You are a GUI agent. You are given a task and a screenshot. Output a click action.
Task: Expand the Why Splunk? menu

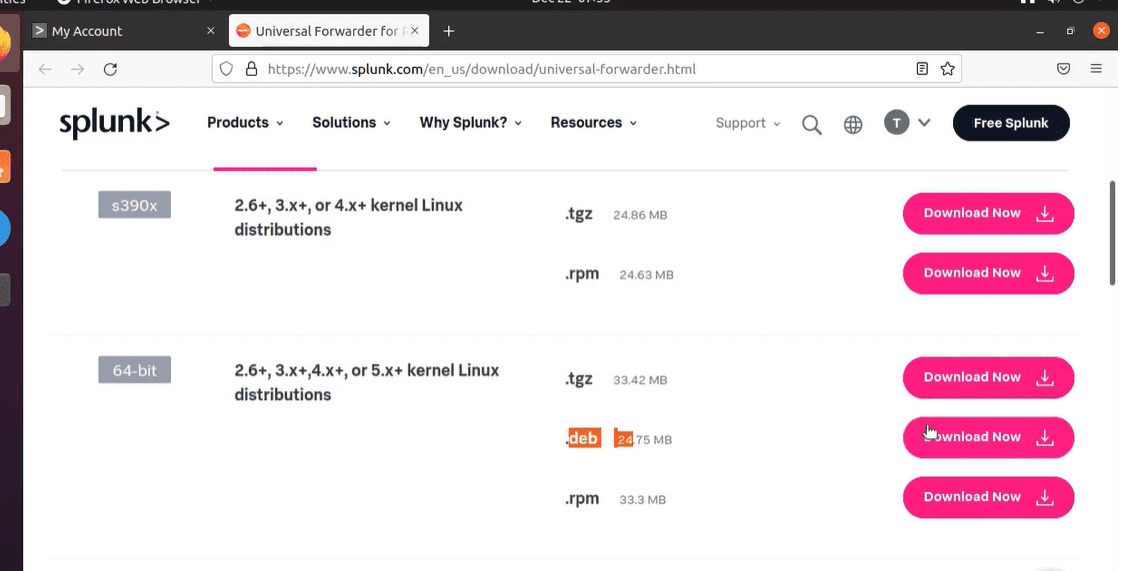point(471,123)
